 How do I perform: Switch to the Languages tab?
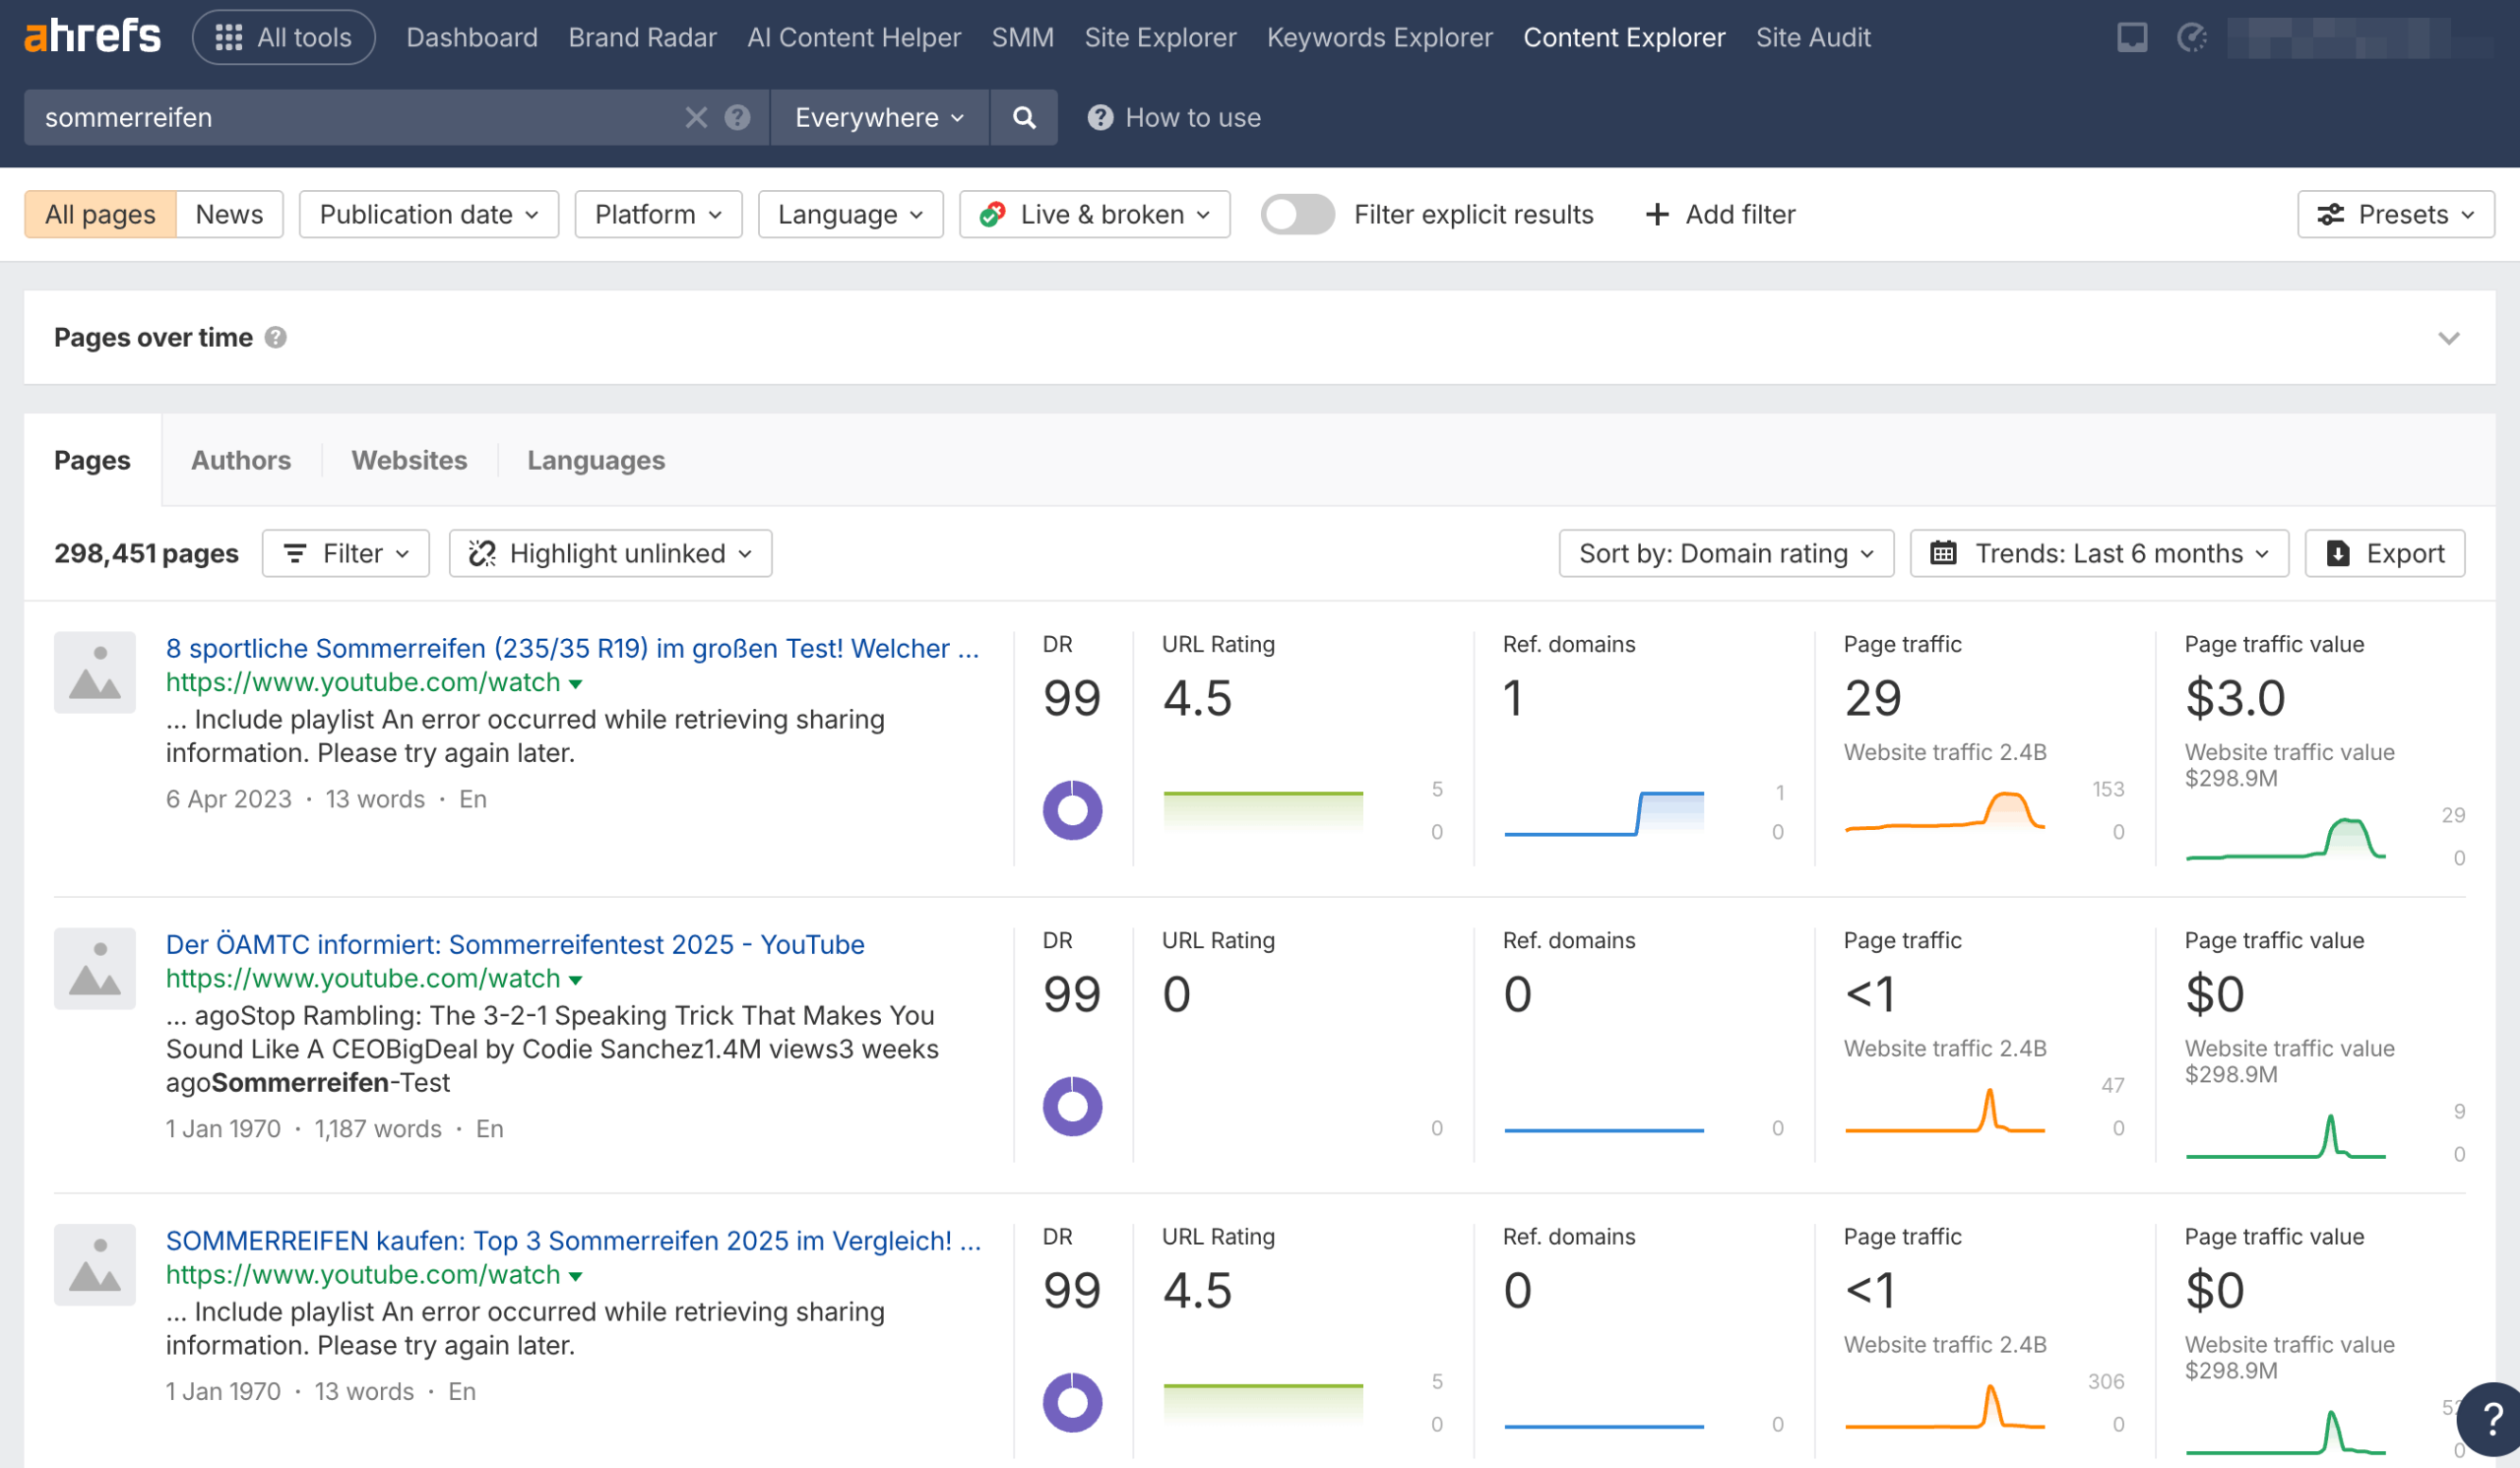coord(596,460)
